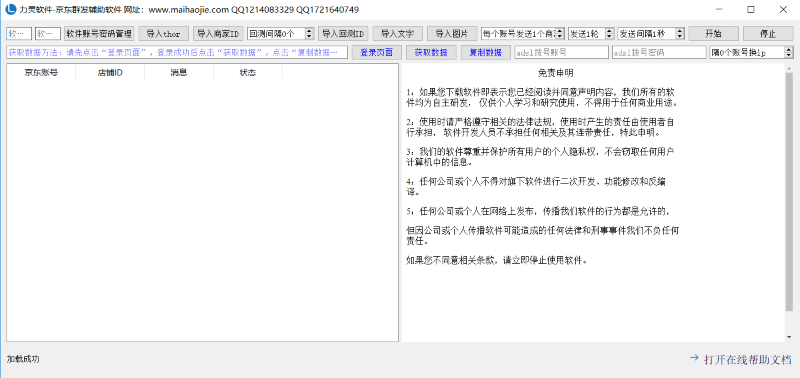Viewport: 800px width, 378px height.
Task: Click the 复制数据 copy data button
Action: pyautogui.click(x=485, y=52)
